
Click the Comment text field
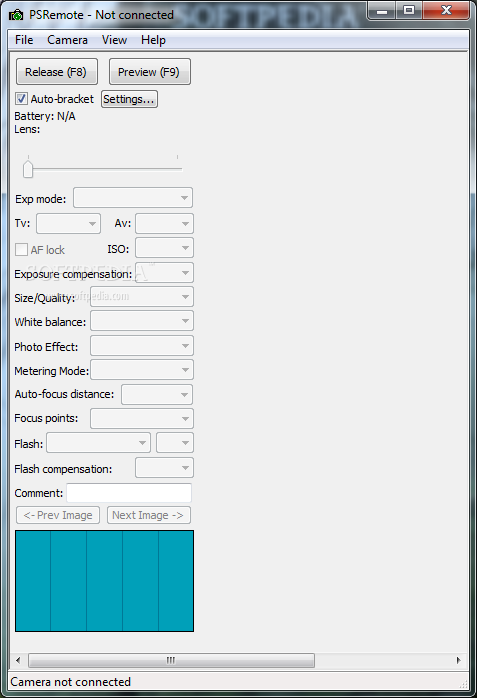129,493
